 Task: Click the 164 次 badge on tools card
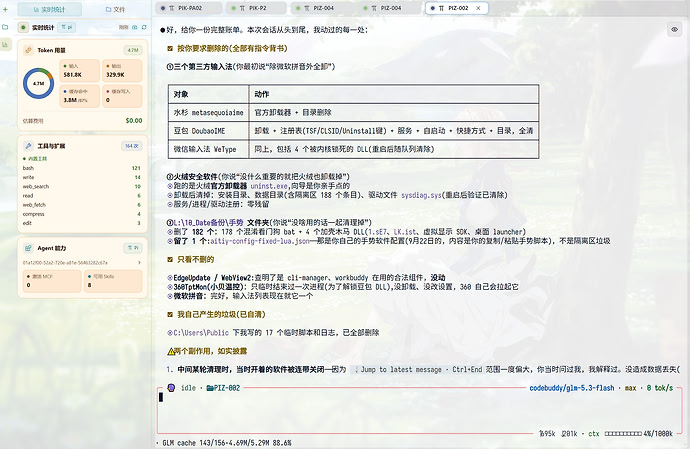point(132,146)
